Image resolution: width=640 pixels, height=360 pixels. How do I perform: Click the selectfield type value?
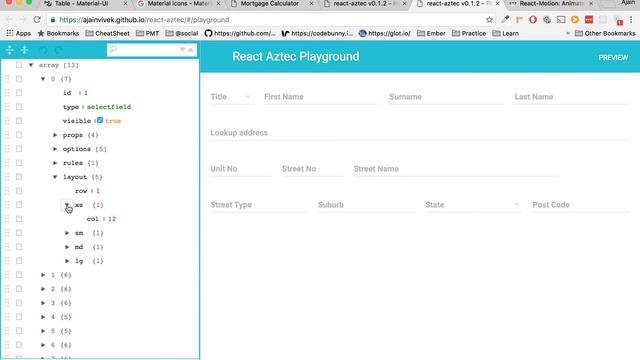(109, 107)
